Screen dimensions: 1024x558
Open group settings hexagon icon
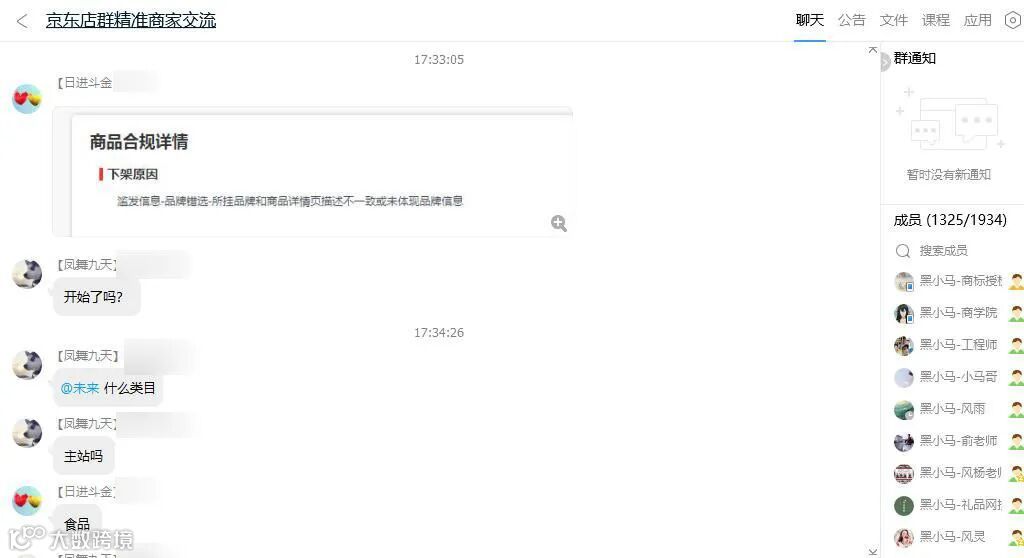click(1013, 20)
